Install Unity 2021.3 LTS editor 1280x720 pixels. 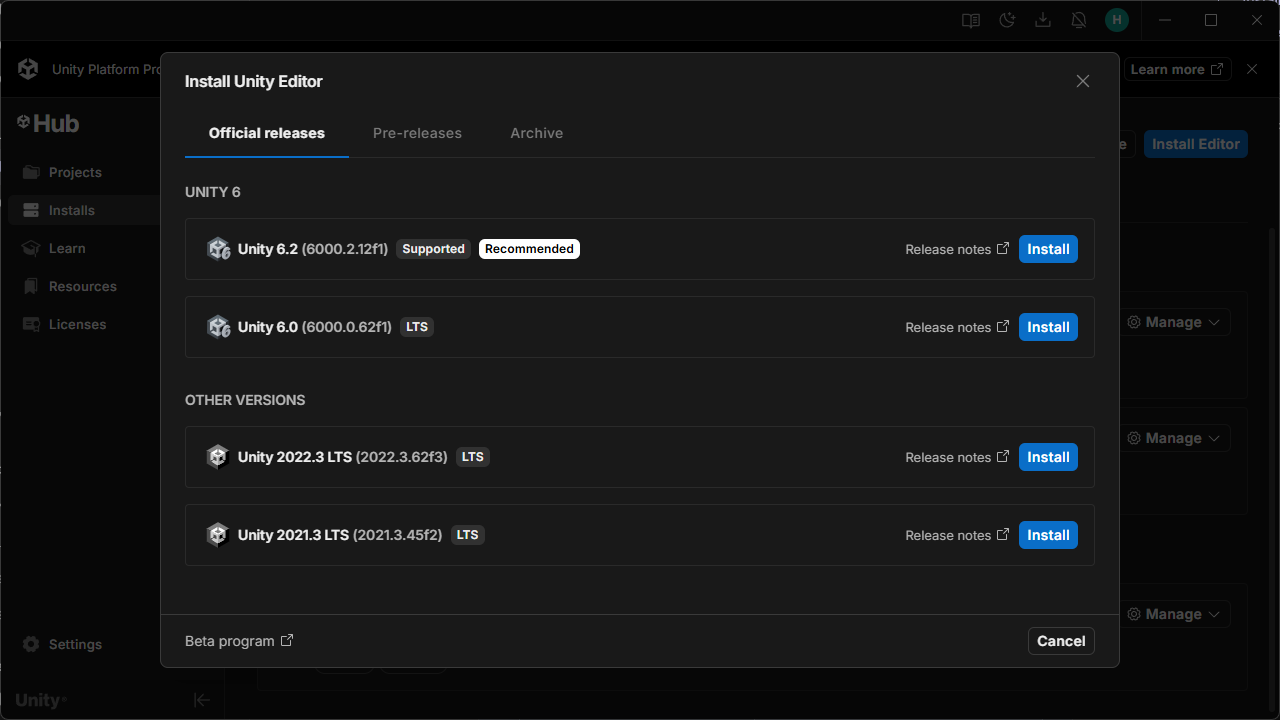[x=1048, y=535]
